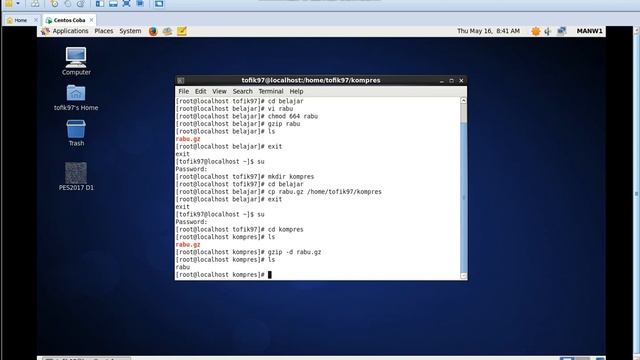The width and height of the screenshot is (640, 360).
Task: Open the terminal File menu
Action: pos(184,91)
